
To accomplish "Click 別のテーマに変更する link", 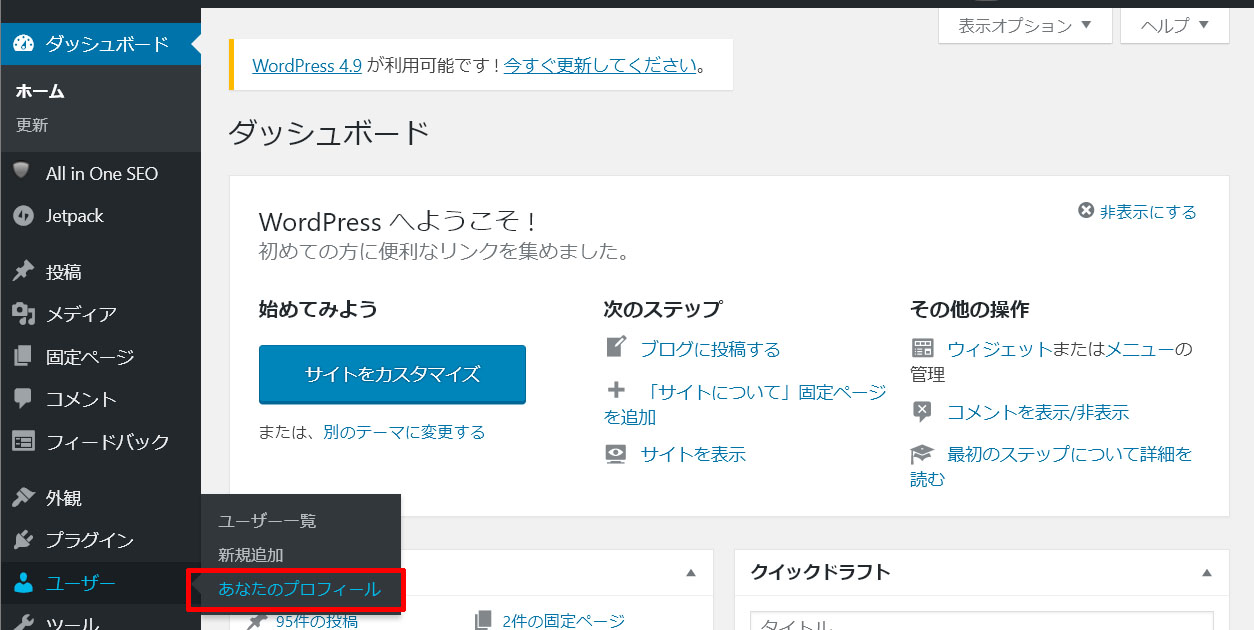I will [404, 432].
